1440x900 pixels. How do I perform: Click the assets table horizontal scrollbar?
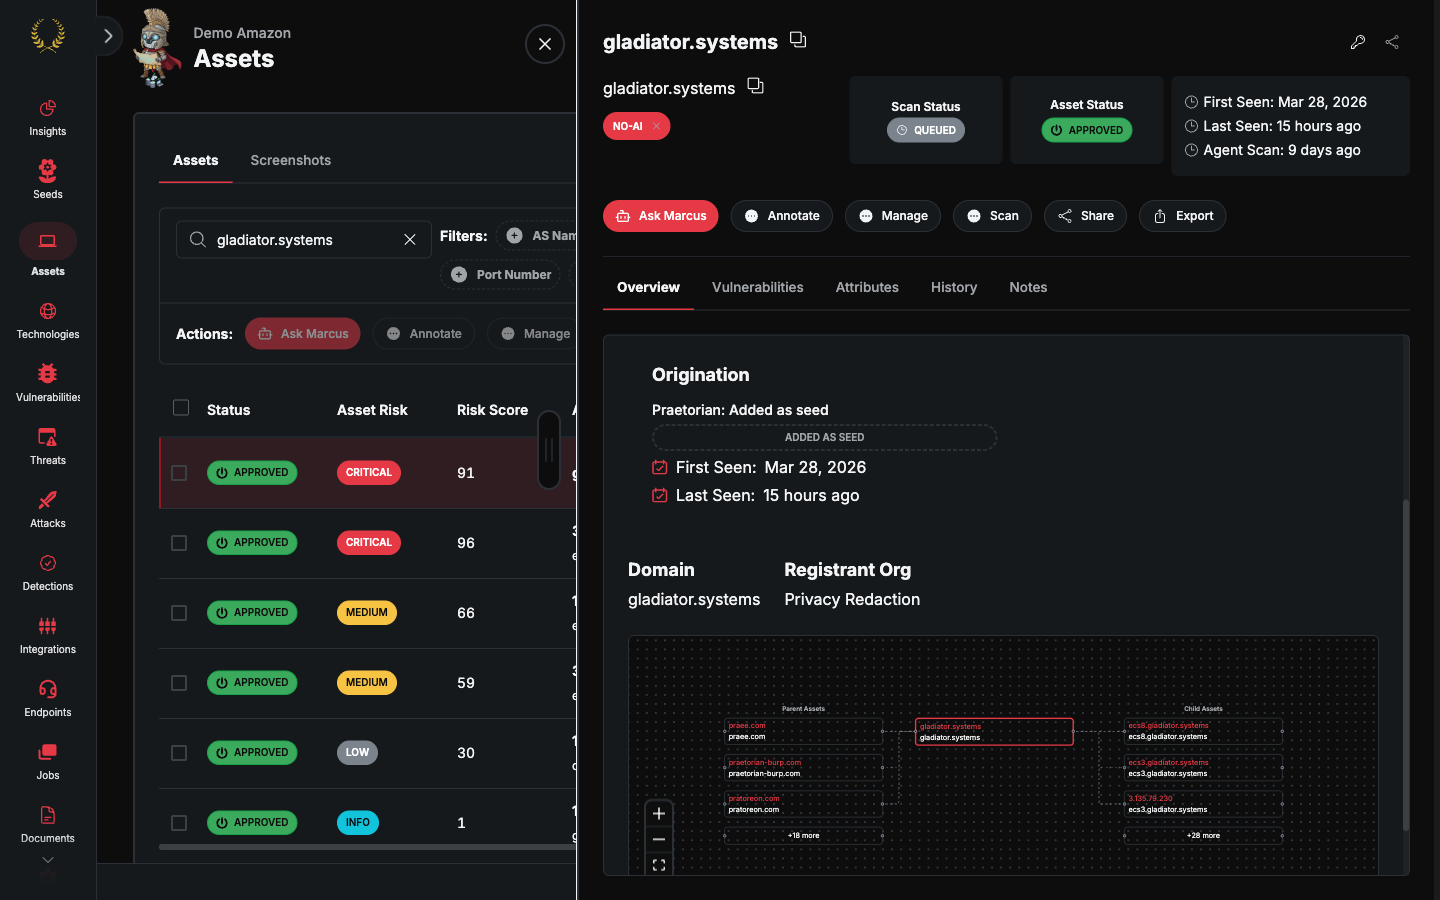click(367, 847)
